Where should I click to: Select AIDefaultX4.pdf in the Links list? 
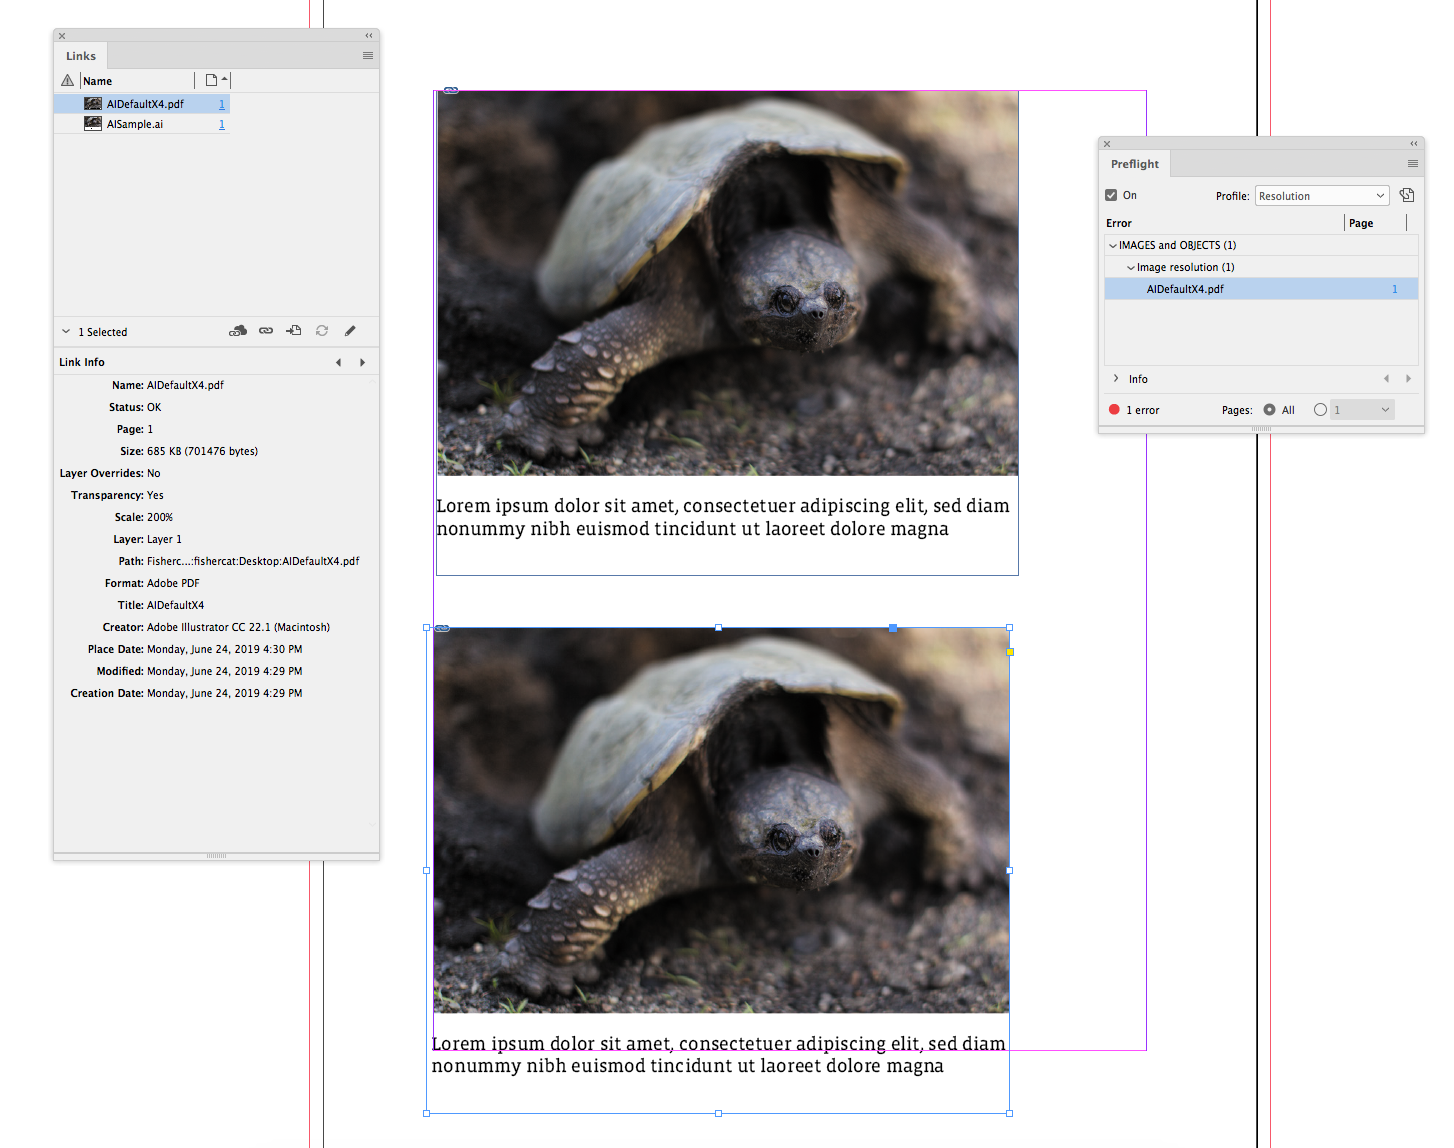[x=142, y=104]
